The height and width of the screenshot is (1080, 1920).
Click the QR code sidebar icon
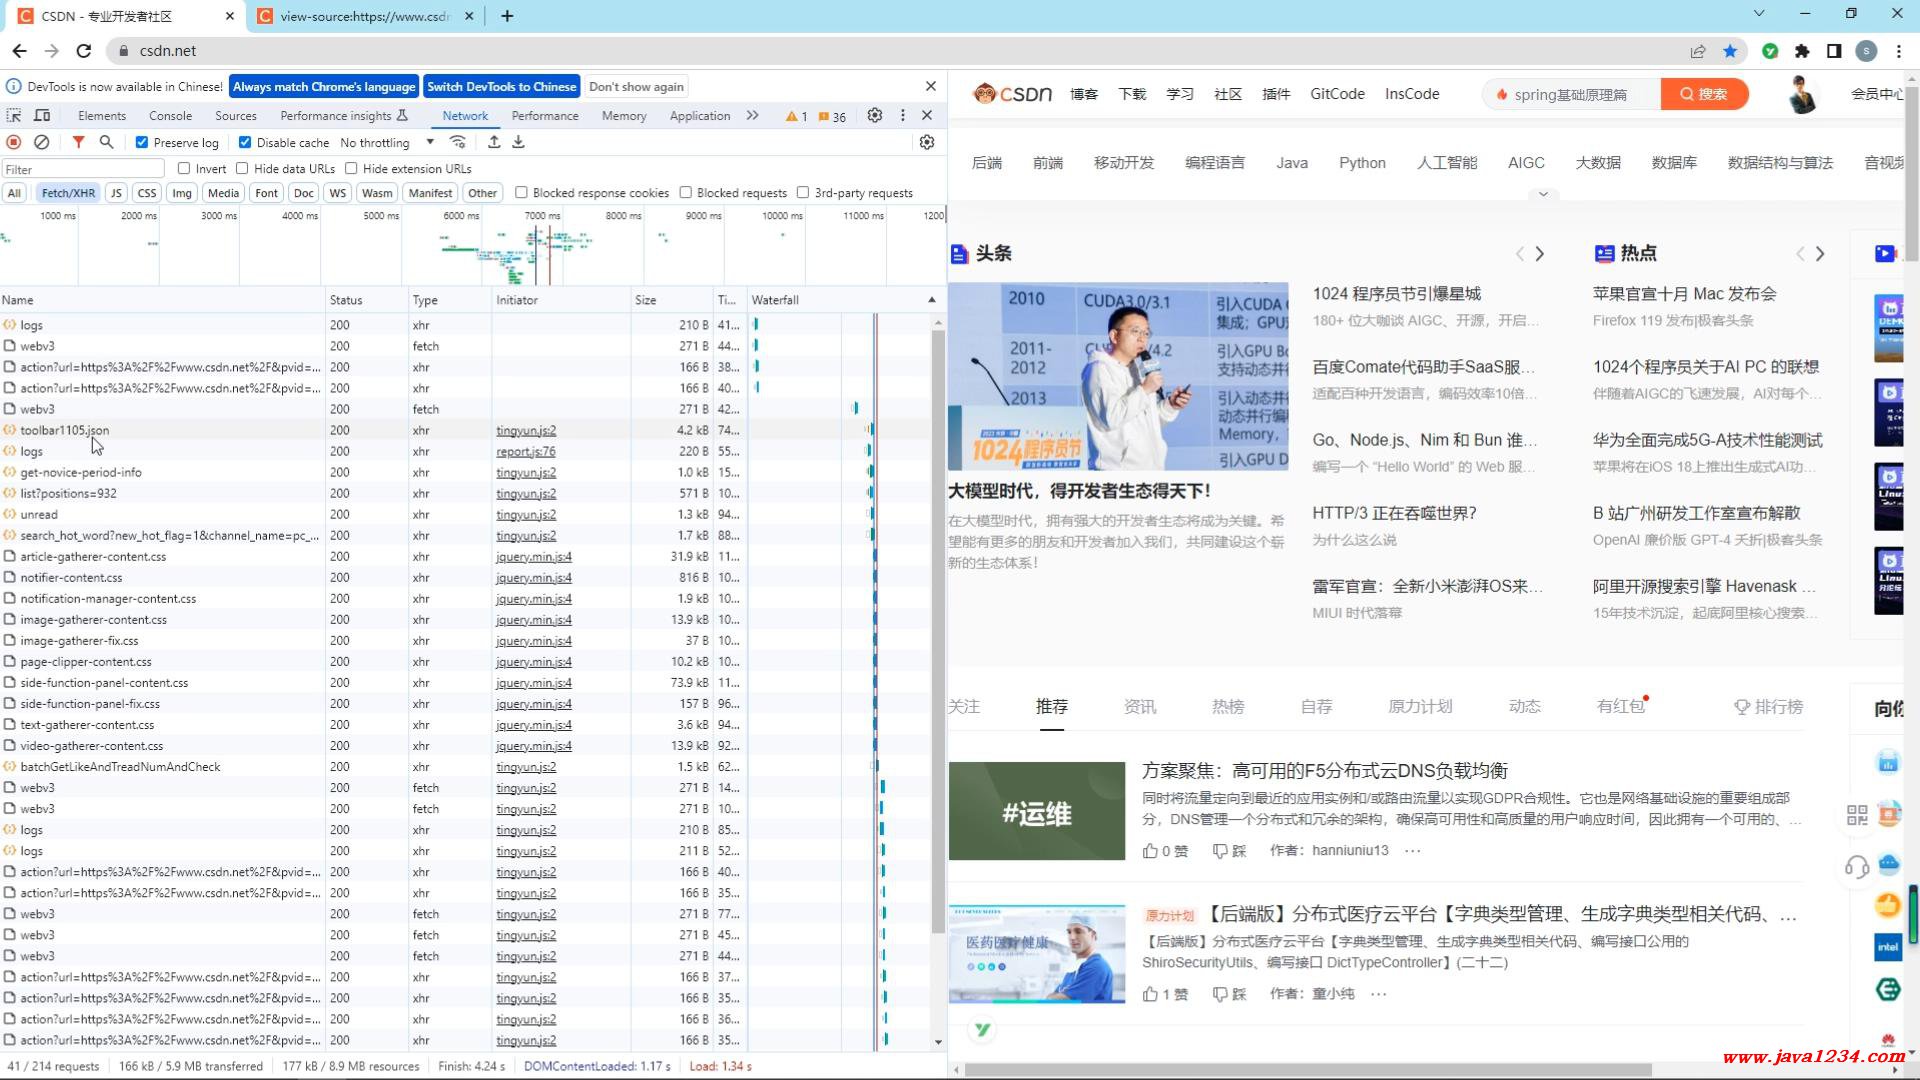1857,815
